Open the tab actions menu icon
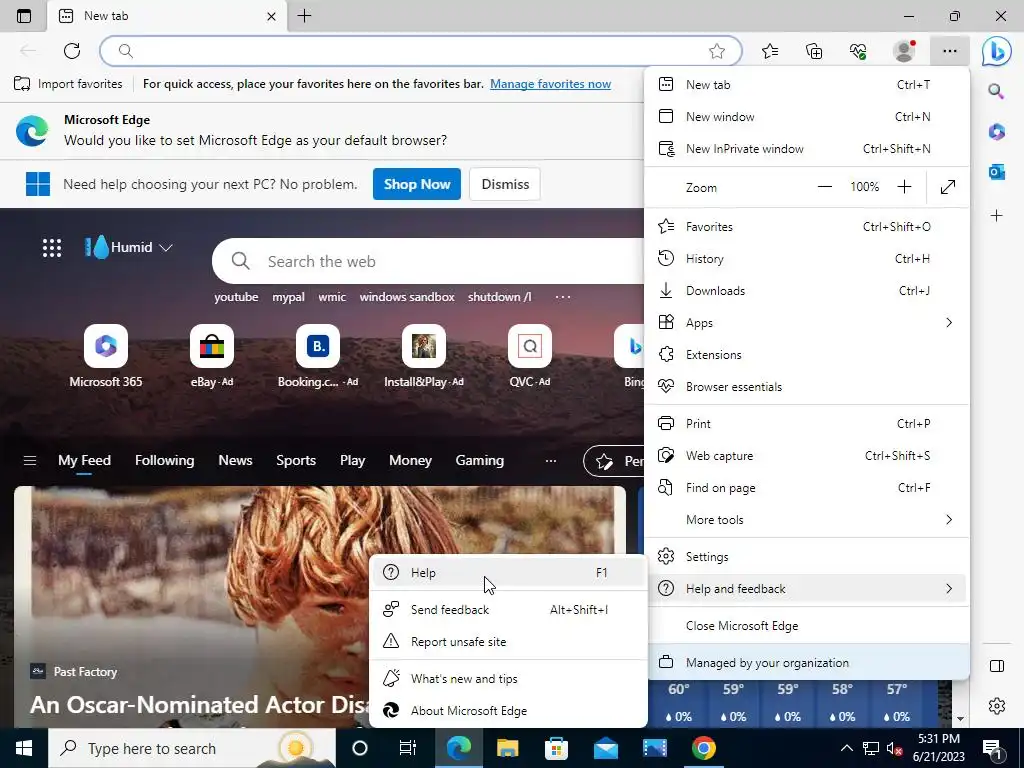The width and height of the screenshot is (1024, 768). pos(24,16)
